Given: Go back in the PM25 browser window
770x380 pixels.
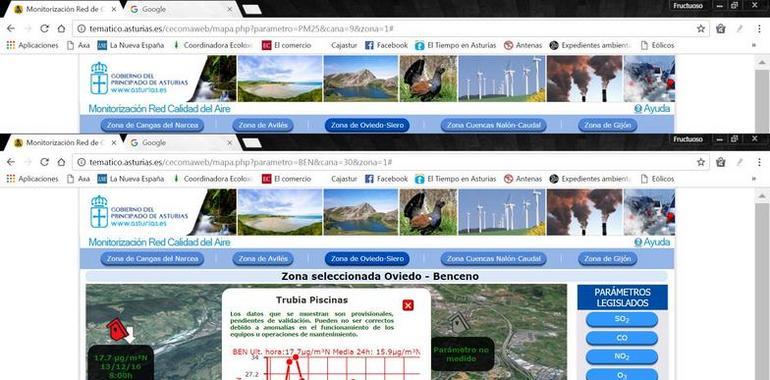Looking at the screenshot, I should (x=11, y=28).
